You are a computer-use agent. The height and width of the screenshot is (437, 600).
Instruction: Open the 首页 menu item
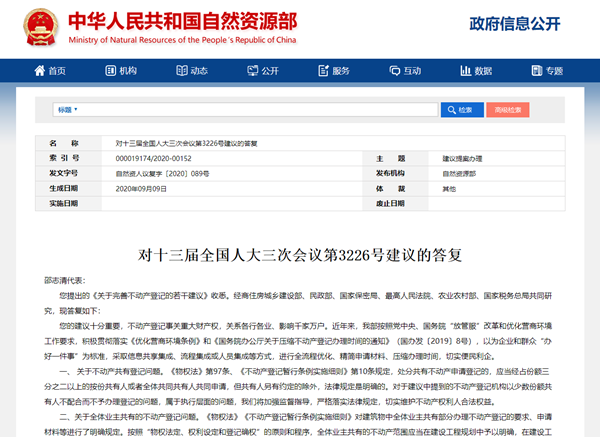56,71
